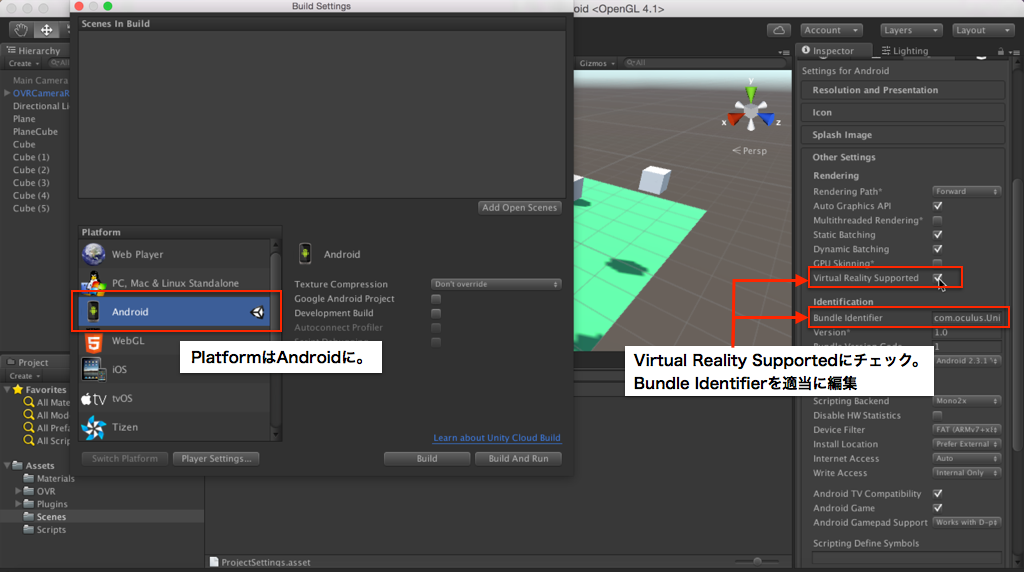Click the project icon size slider
1024x572 pixels.
(x=757, y=561)
